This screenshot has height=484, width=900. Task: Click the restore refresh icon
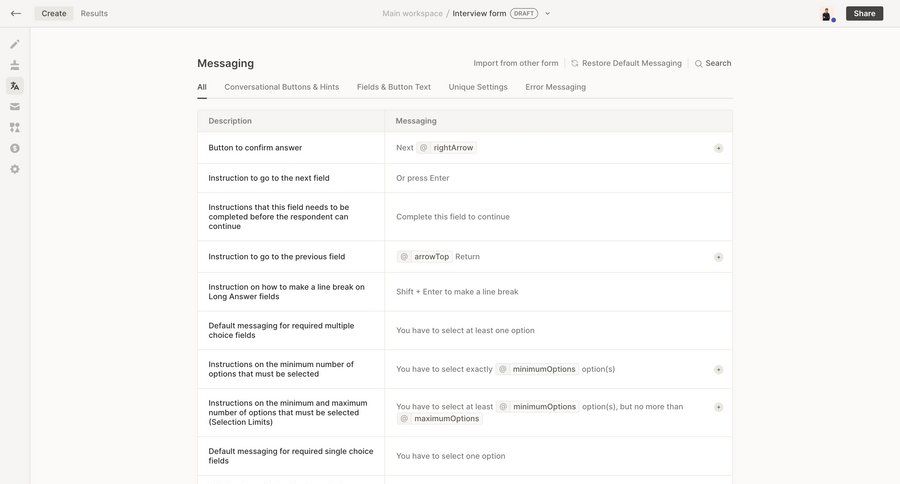pyautogui.click(x=575, y=63)
